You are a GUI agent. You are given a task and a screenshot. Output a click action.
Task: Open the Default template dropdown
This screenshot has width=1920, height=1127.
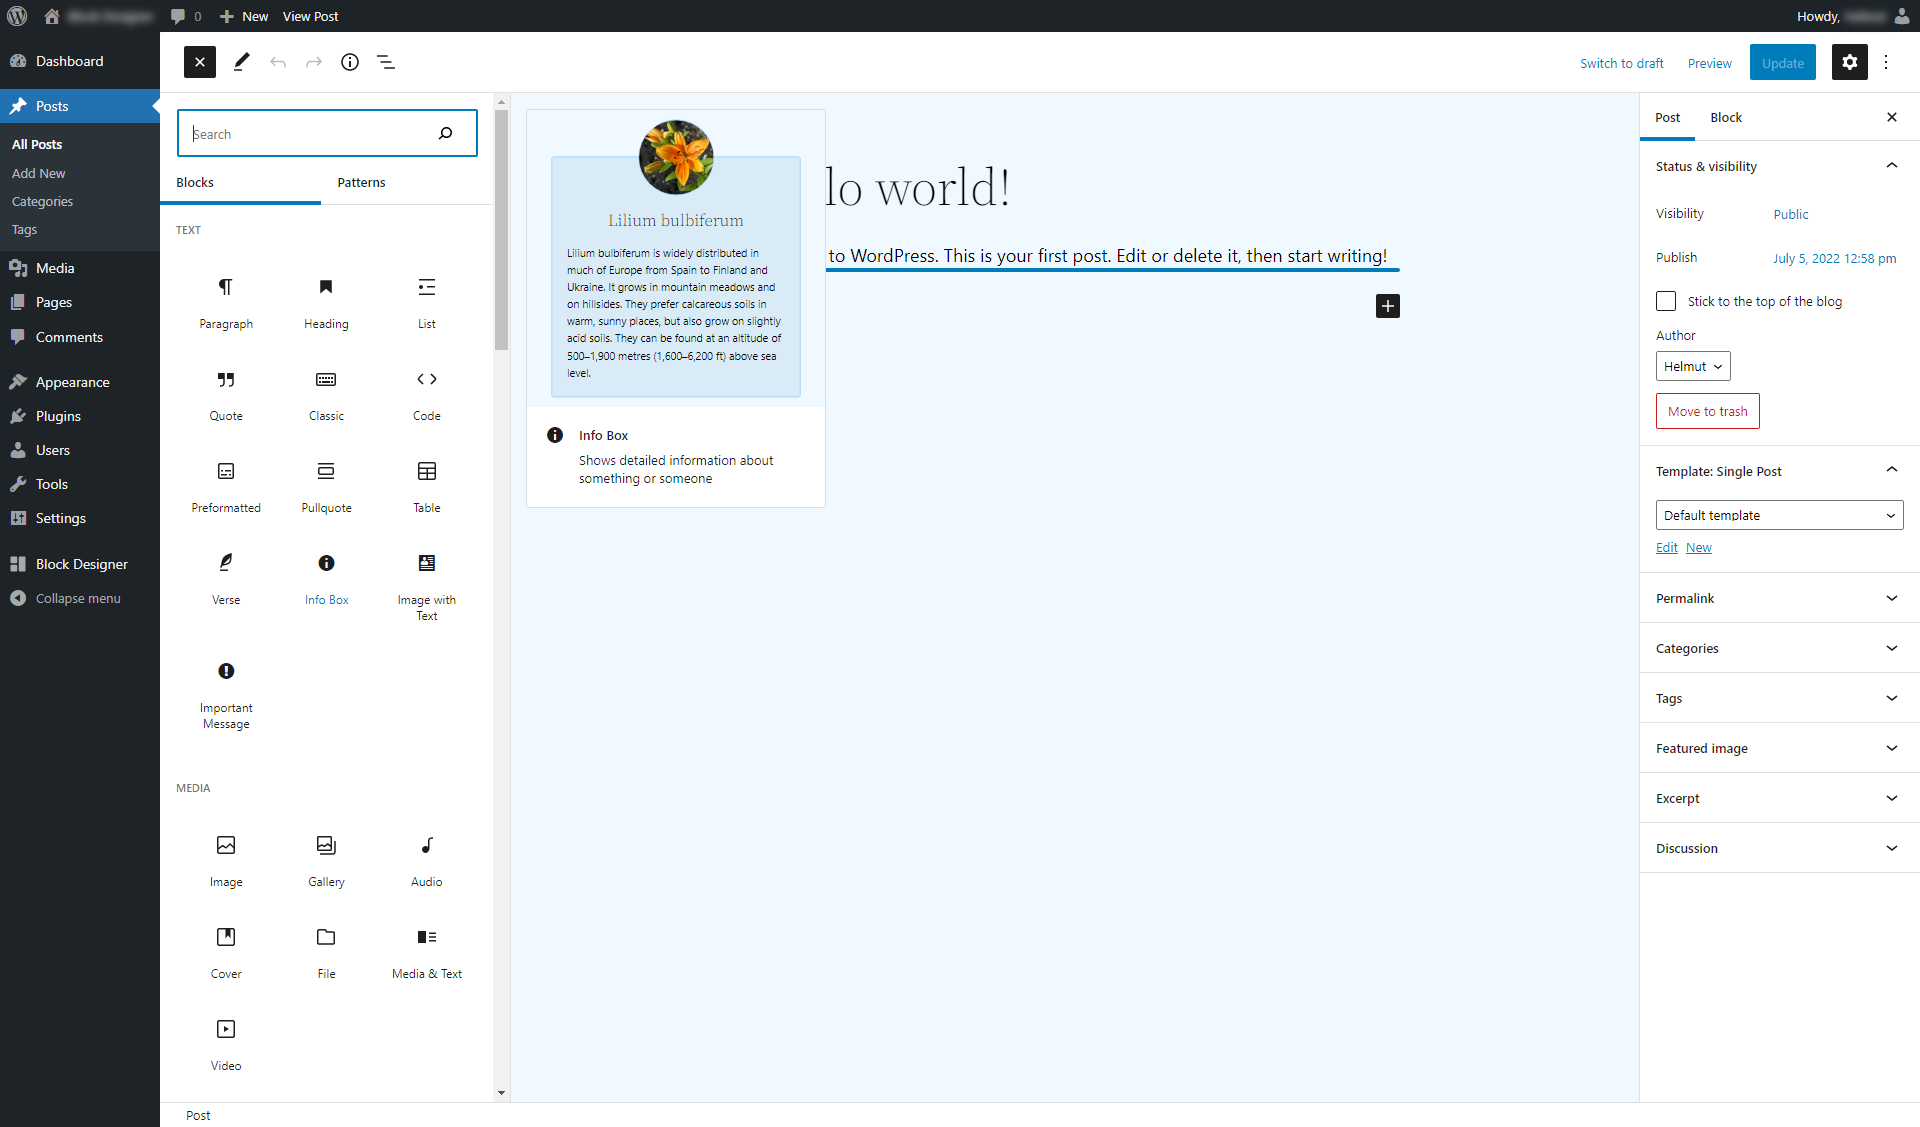pyautogui.click(x=1779, y=514)
